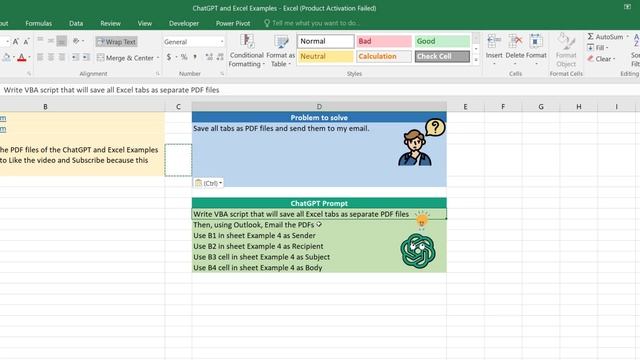Image resolution: width=640 pixels, height=360 pixels.
Task: Toggle Align Left for cell text
Action: pyautogui.click(x=40, y=58)
